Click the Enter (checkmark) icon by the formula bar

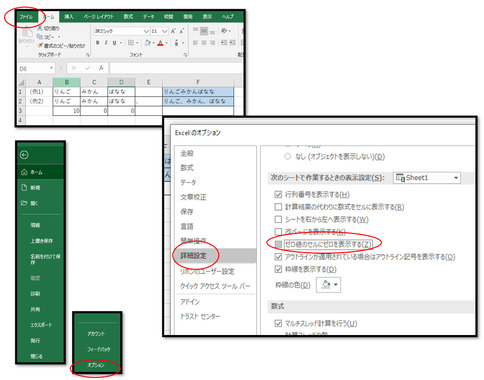87,68
